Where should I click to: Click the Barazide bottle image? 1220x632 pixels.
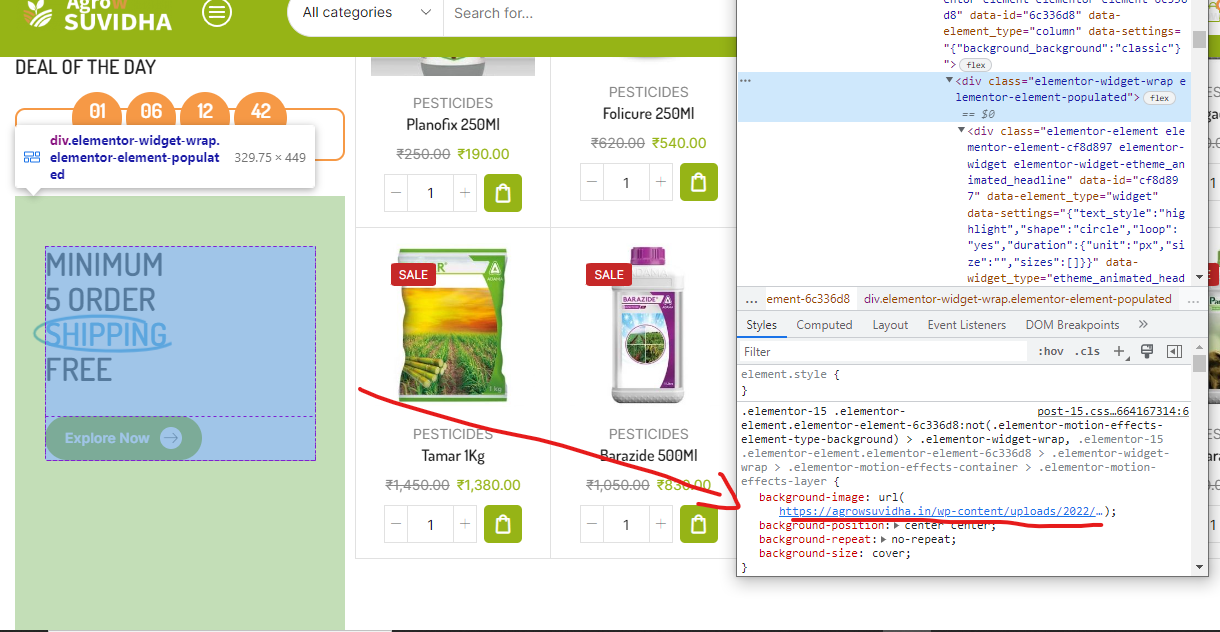pyautogui.click(x=648, y=326)
